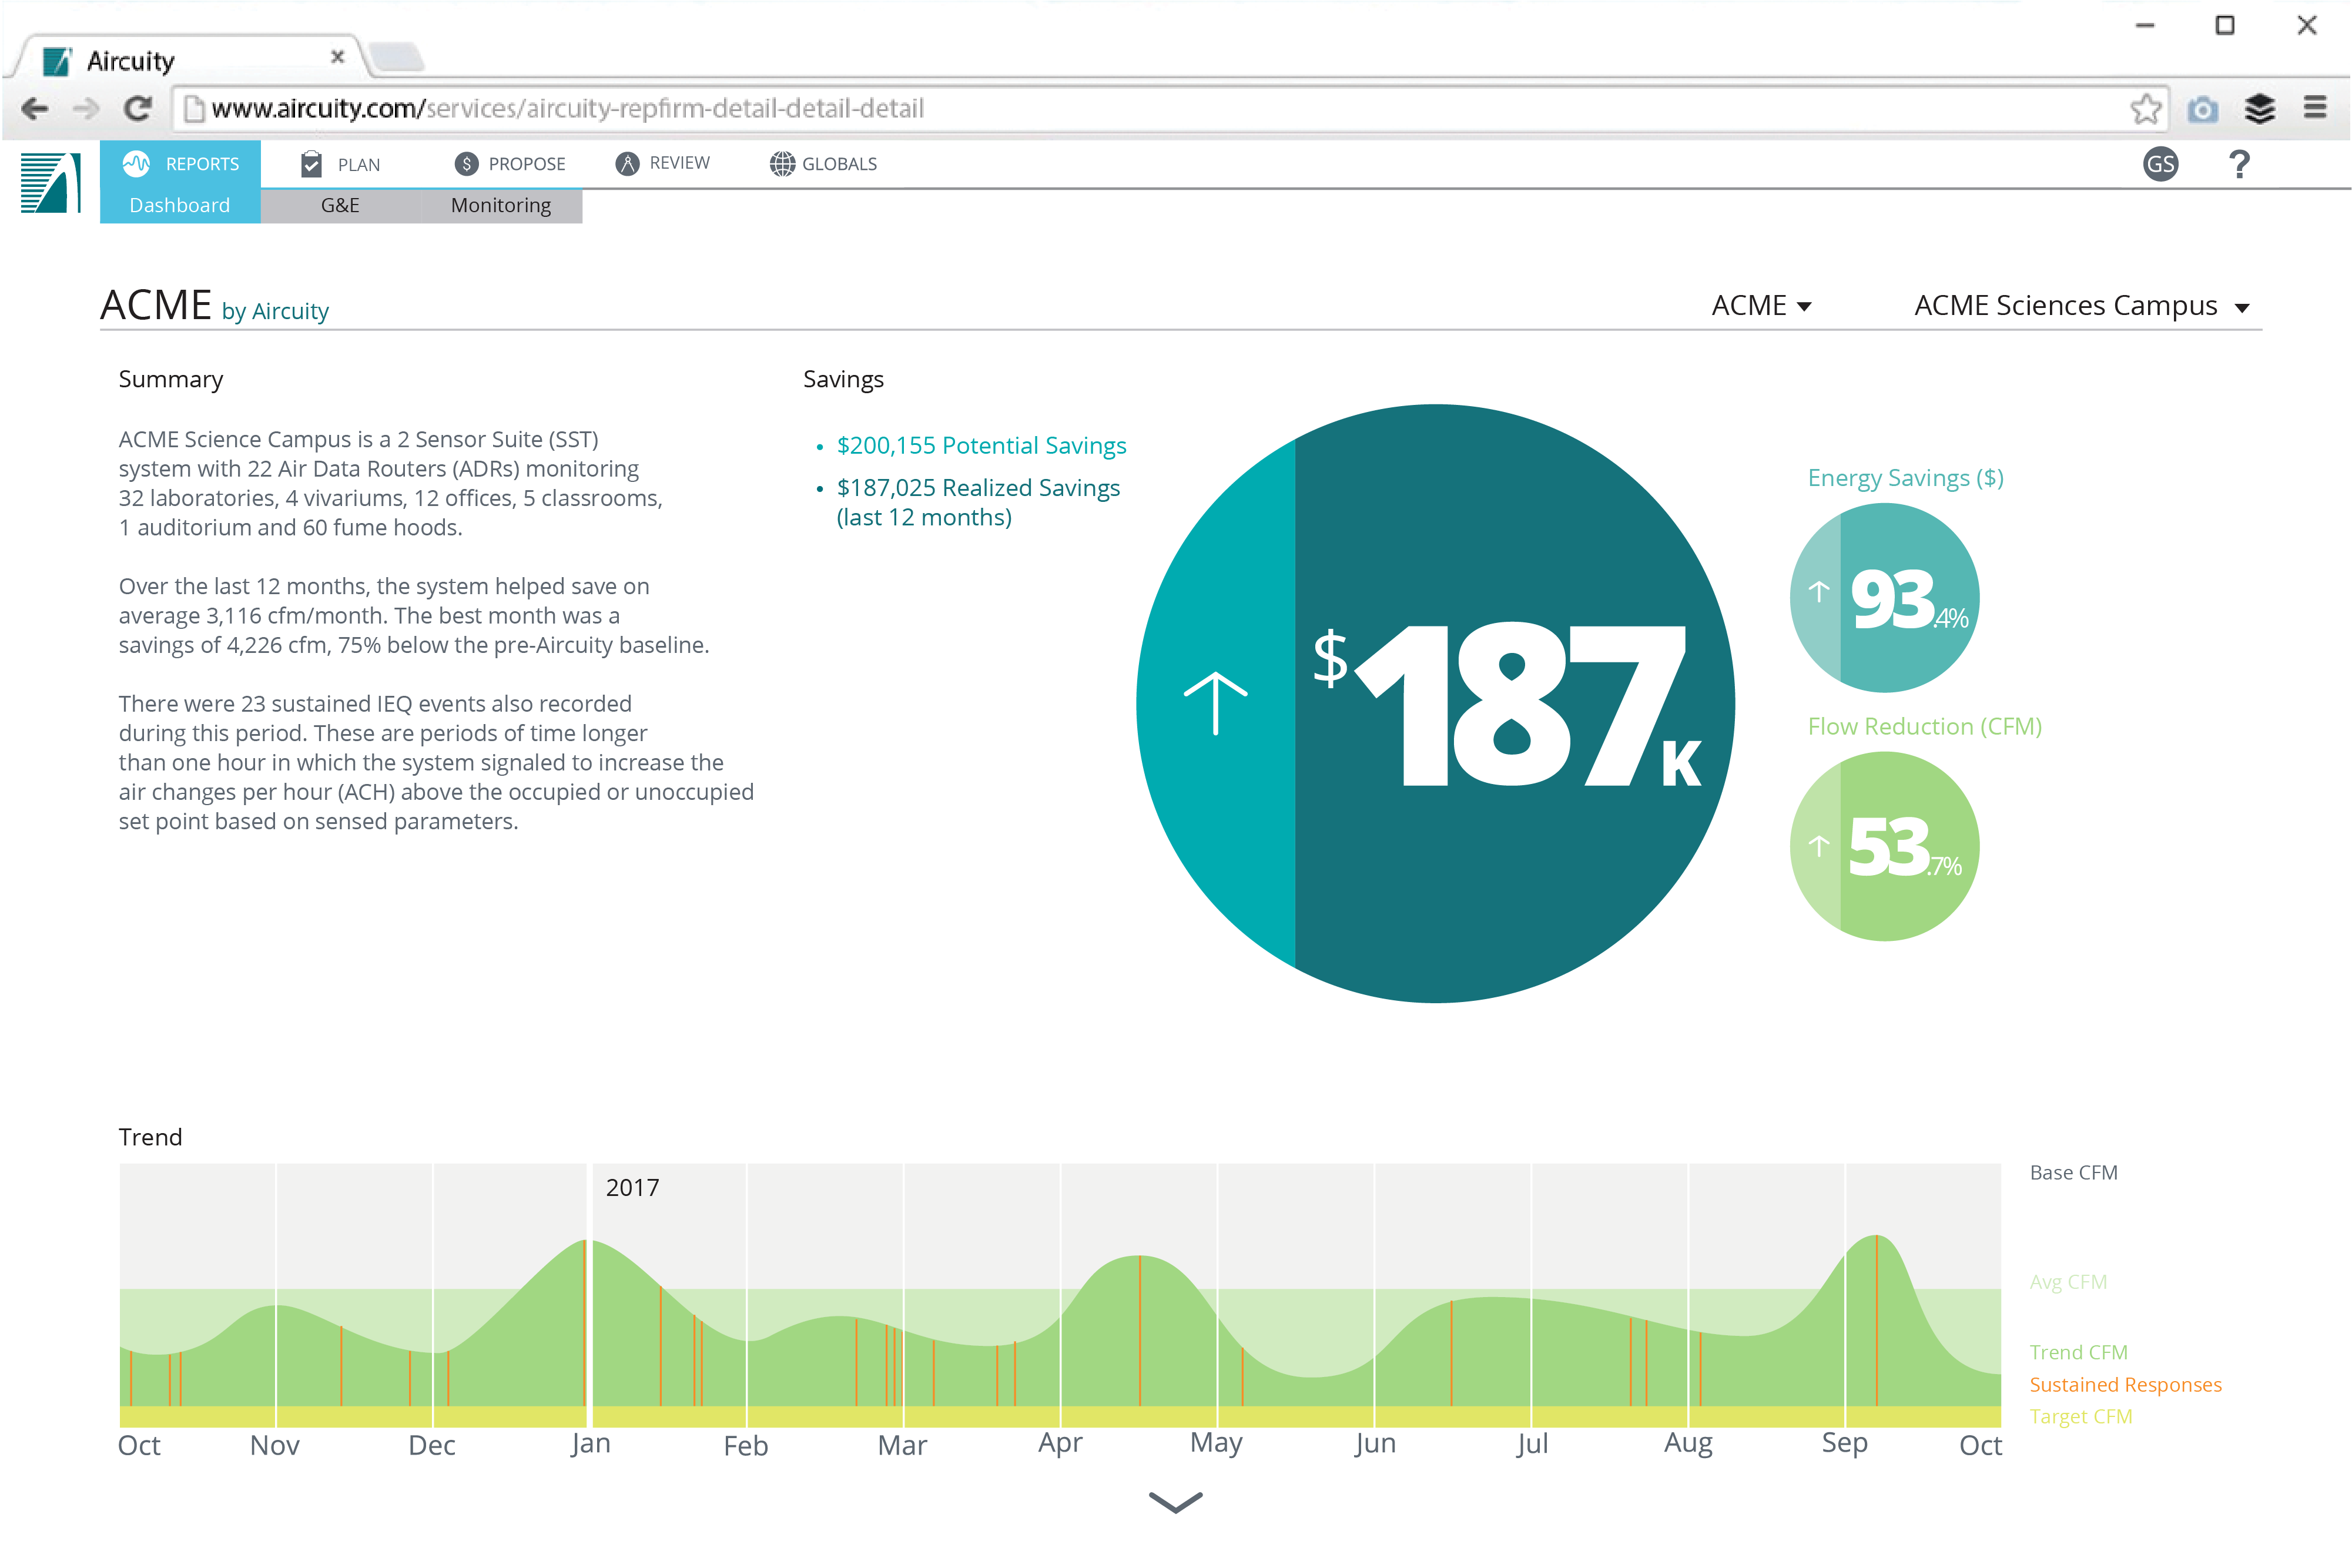Select the PLAN menu item
The width and height of the screenshot is (2352, 1568).
[x=340, y=164]
